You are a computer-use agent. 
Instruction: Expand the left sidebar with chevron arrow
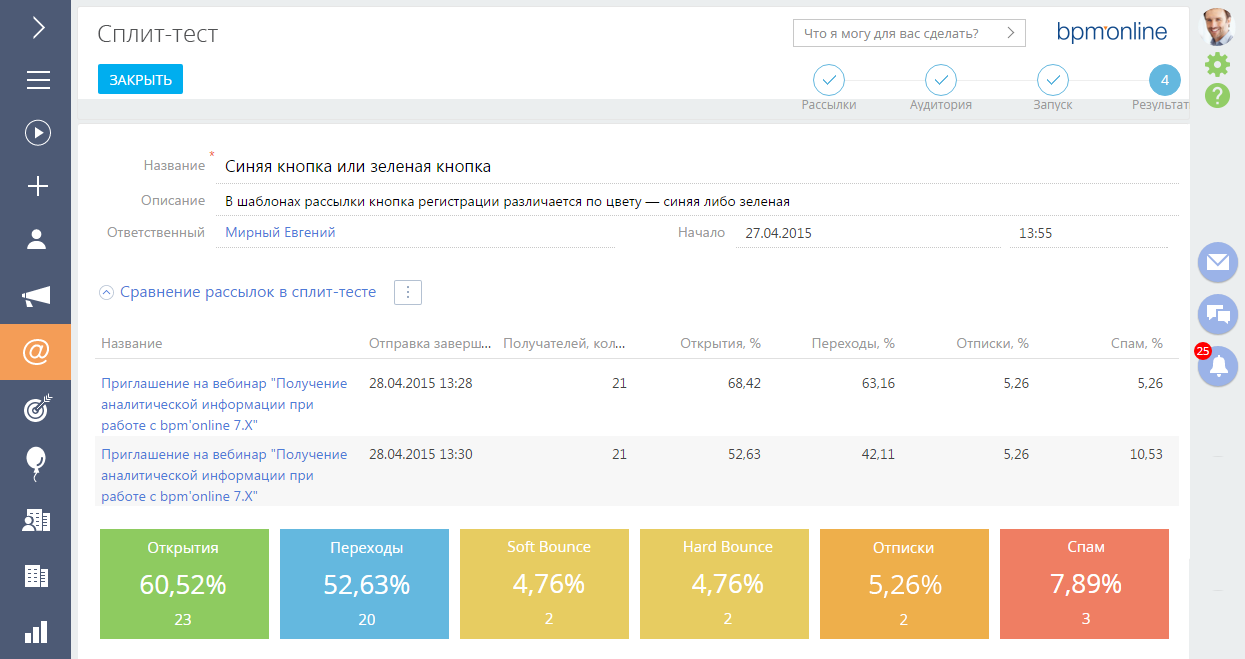click(38, 27)
